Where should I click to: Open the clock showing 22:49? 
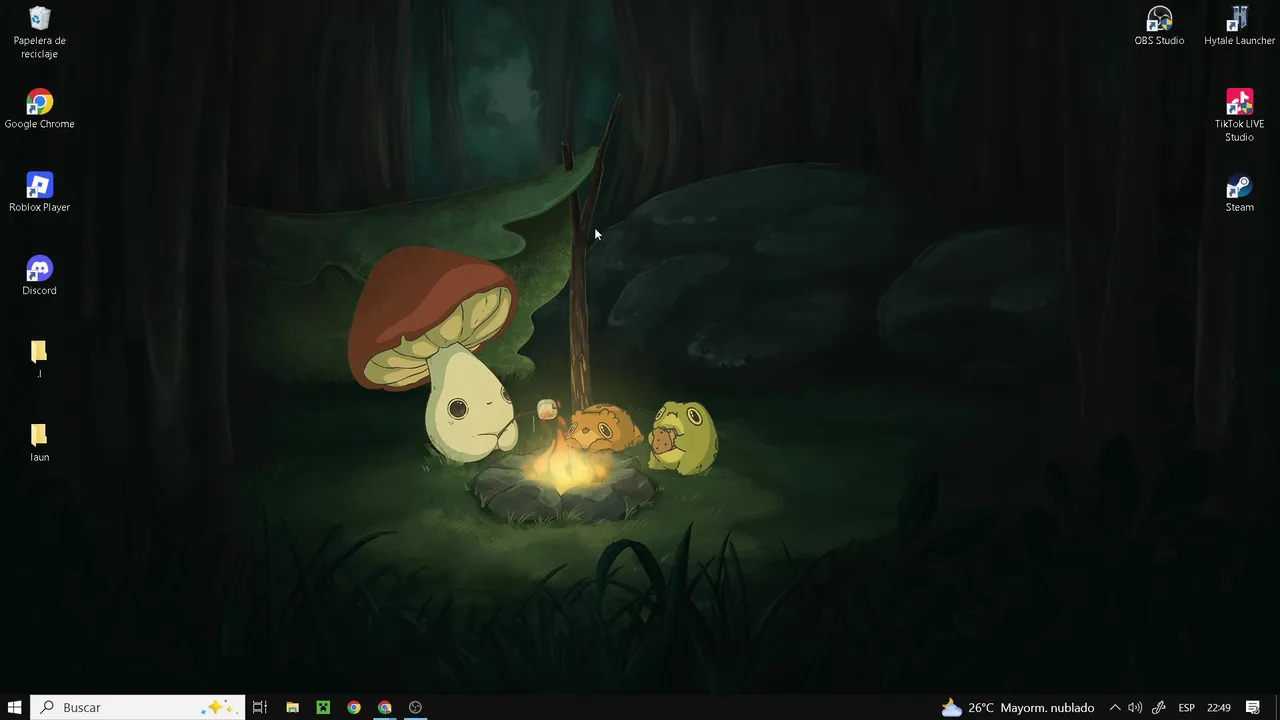click(1219, 707)
